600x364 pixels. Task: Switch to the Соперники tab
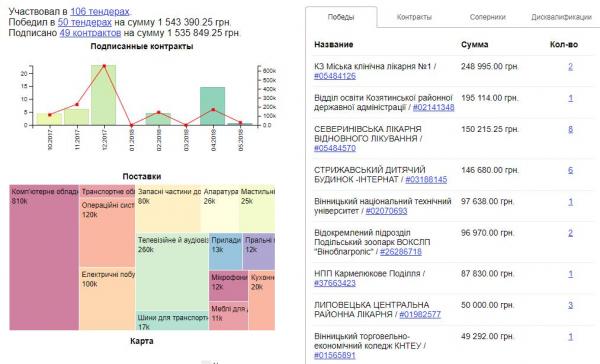pos(488,17)
